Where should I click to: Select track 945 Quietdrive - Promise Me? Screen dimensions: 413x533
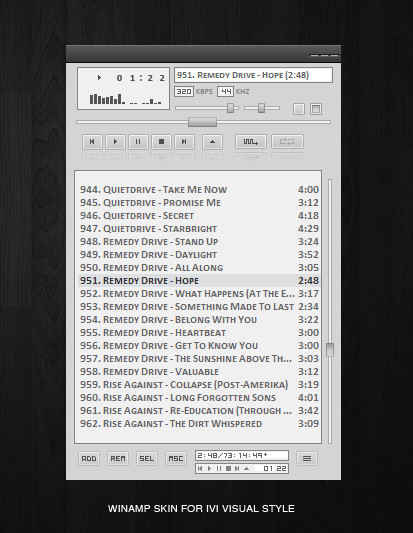(x=200, y=203)
